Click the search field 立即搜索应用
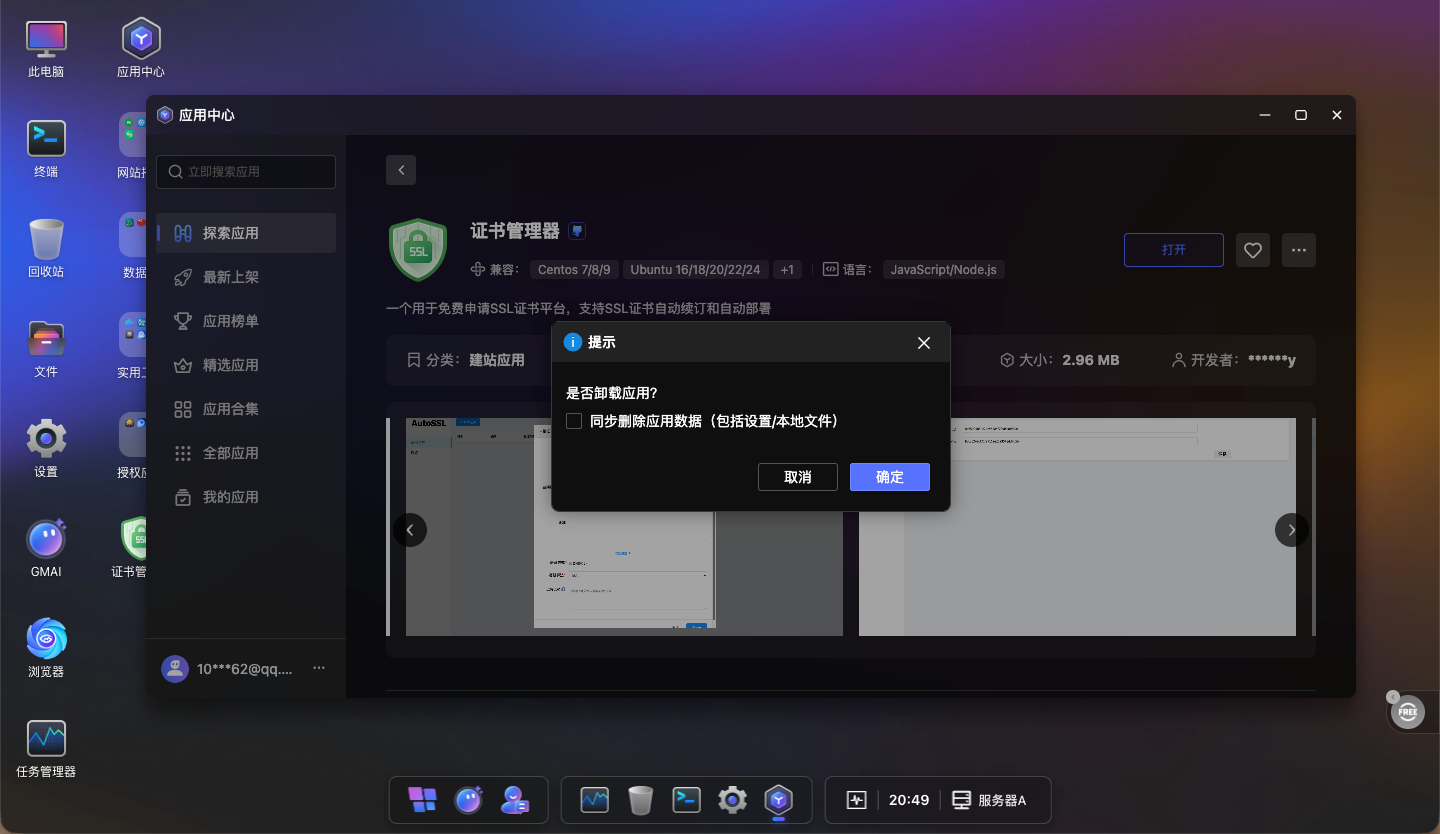1440x834 pixels. pyautogui.click(x=246, y=172)
